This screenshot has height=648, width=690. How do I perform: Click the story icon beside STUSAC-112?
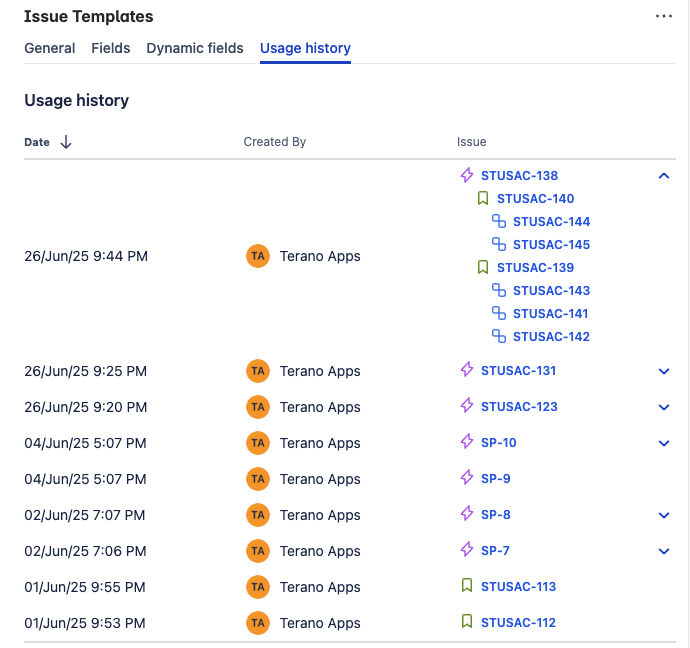click(467, 622)
